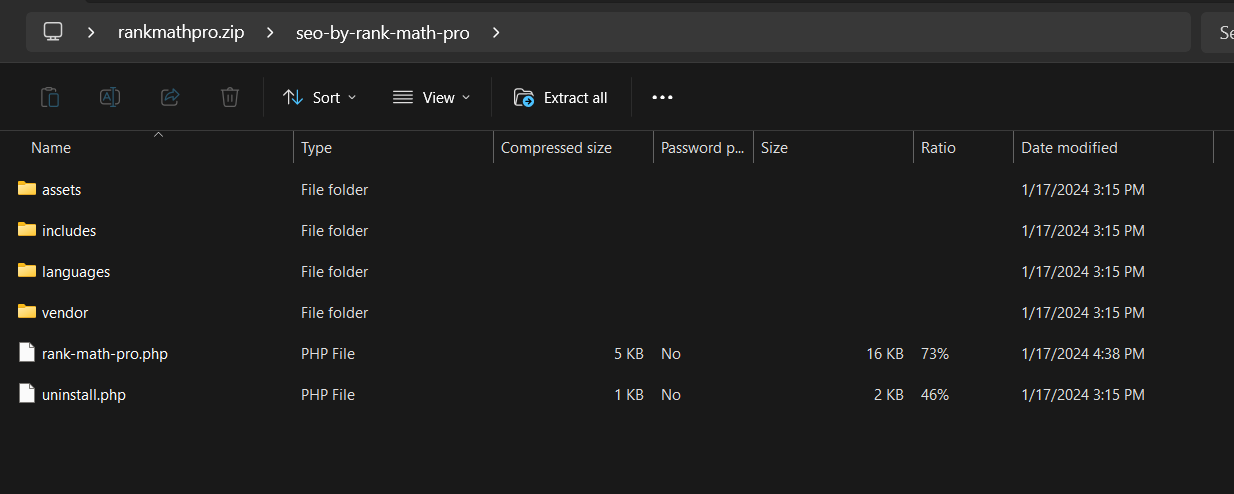Click the This PC monitor icon in address bar
Image resolution: width=1234 pixels, height=494 pixels.
tap(53, 32)
